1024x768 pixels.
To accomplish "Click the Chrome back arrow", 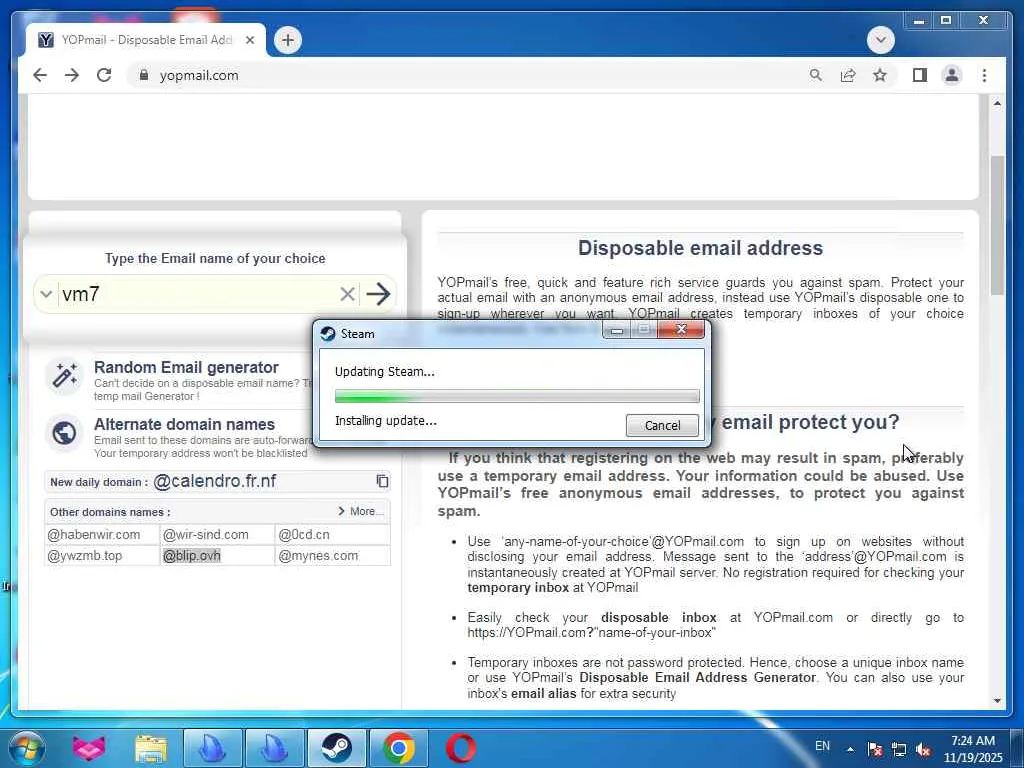I will pyautogui.click(x=40, y=75).
